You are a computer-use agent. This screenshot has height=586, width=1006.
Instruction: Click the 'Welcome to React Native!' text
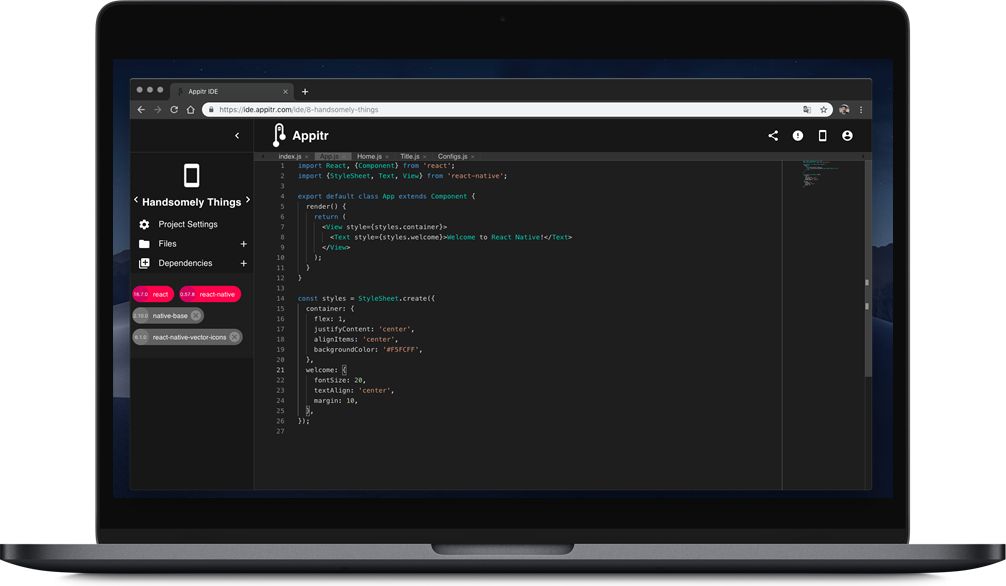pyautogui.click(x=494, y=237)
